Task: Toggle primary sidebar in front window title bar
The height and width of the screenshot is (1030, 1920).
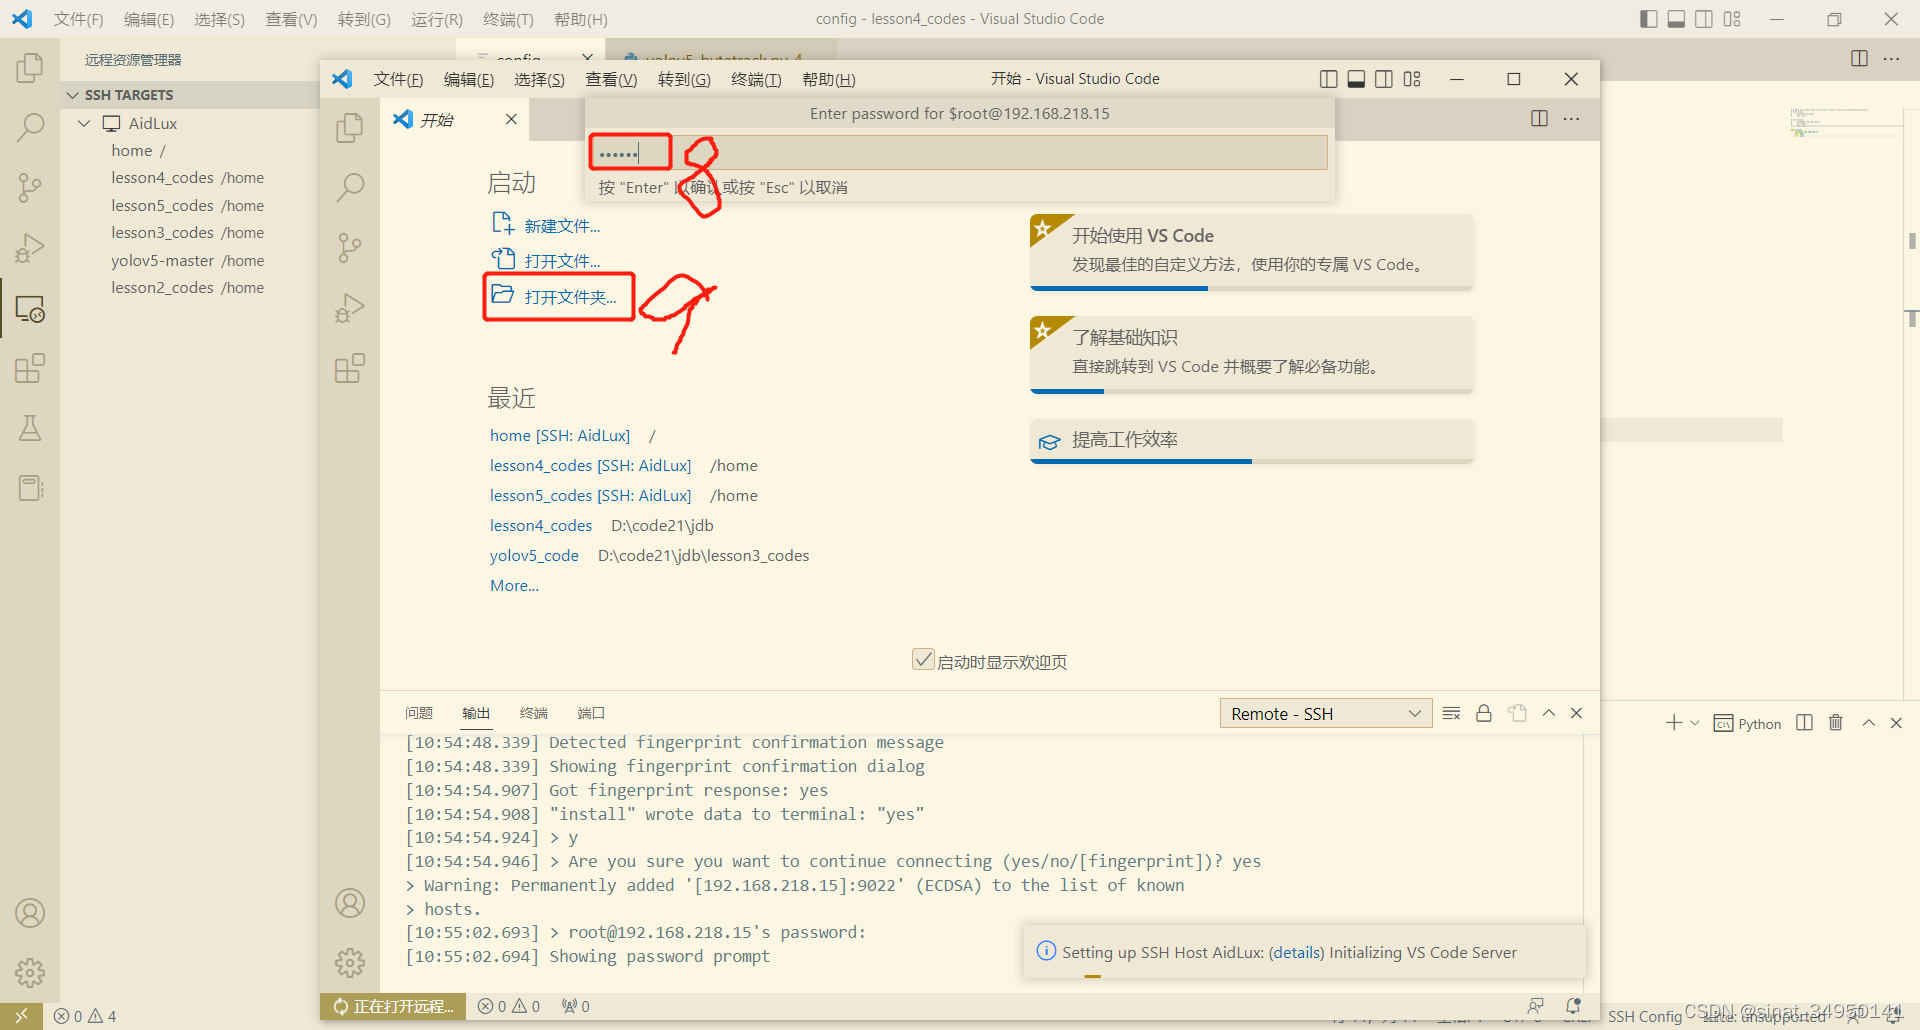Action: click(x=1329, y=79)
